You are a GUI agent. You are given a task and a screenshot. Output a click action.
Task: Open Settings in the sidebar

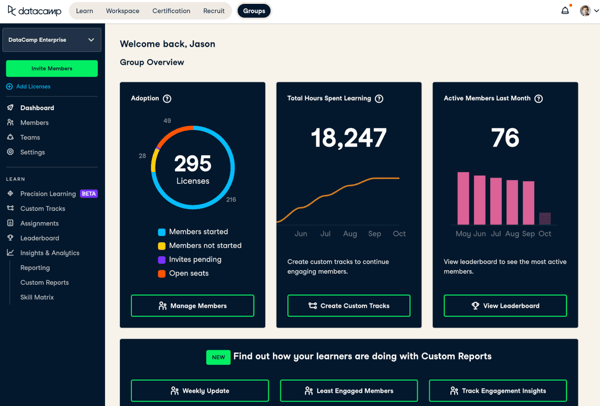[x=33, y=152]
